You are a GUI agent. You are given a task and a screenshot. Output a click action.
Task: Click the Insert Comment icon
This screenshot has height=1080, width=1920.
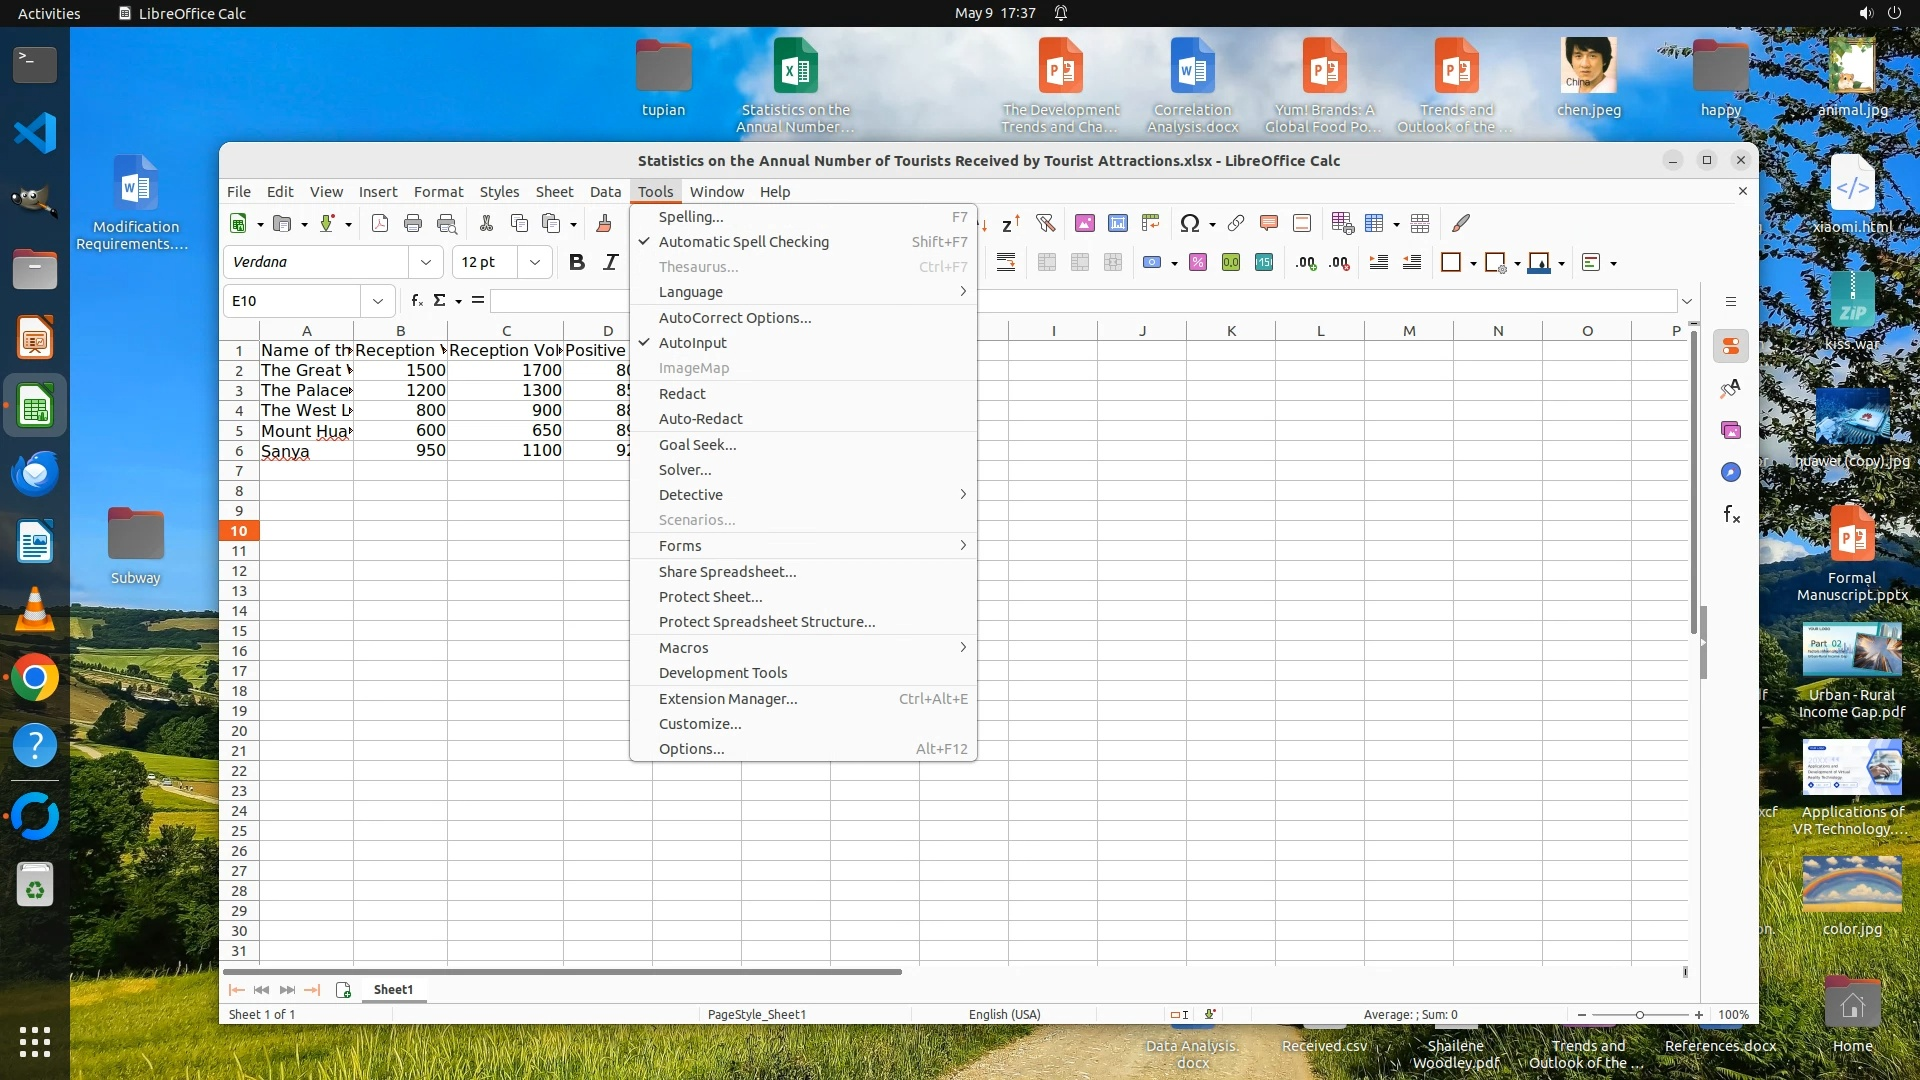(x=1269, y=223)
